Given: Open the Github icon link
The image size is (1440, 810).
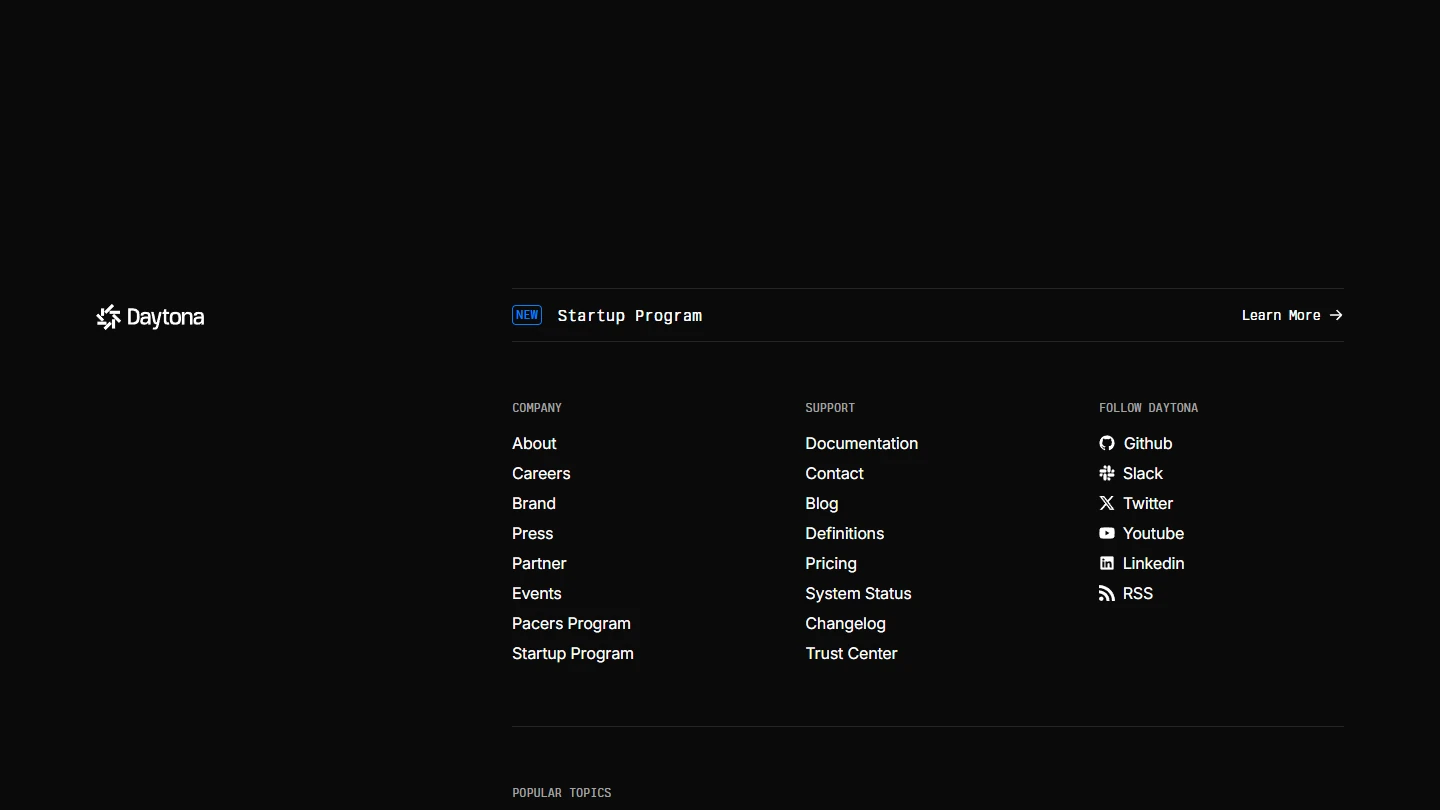Looking at the screenshot, I should pos(1107,443).
